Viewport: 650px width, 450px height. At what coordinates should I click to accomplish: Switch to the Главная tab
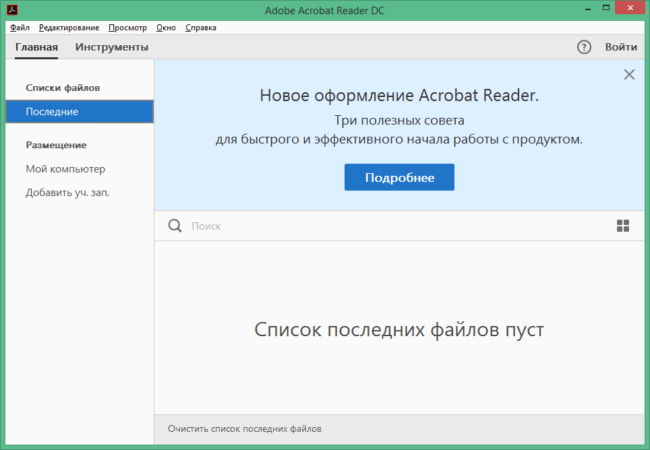(36, 47)
